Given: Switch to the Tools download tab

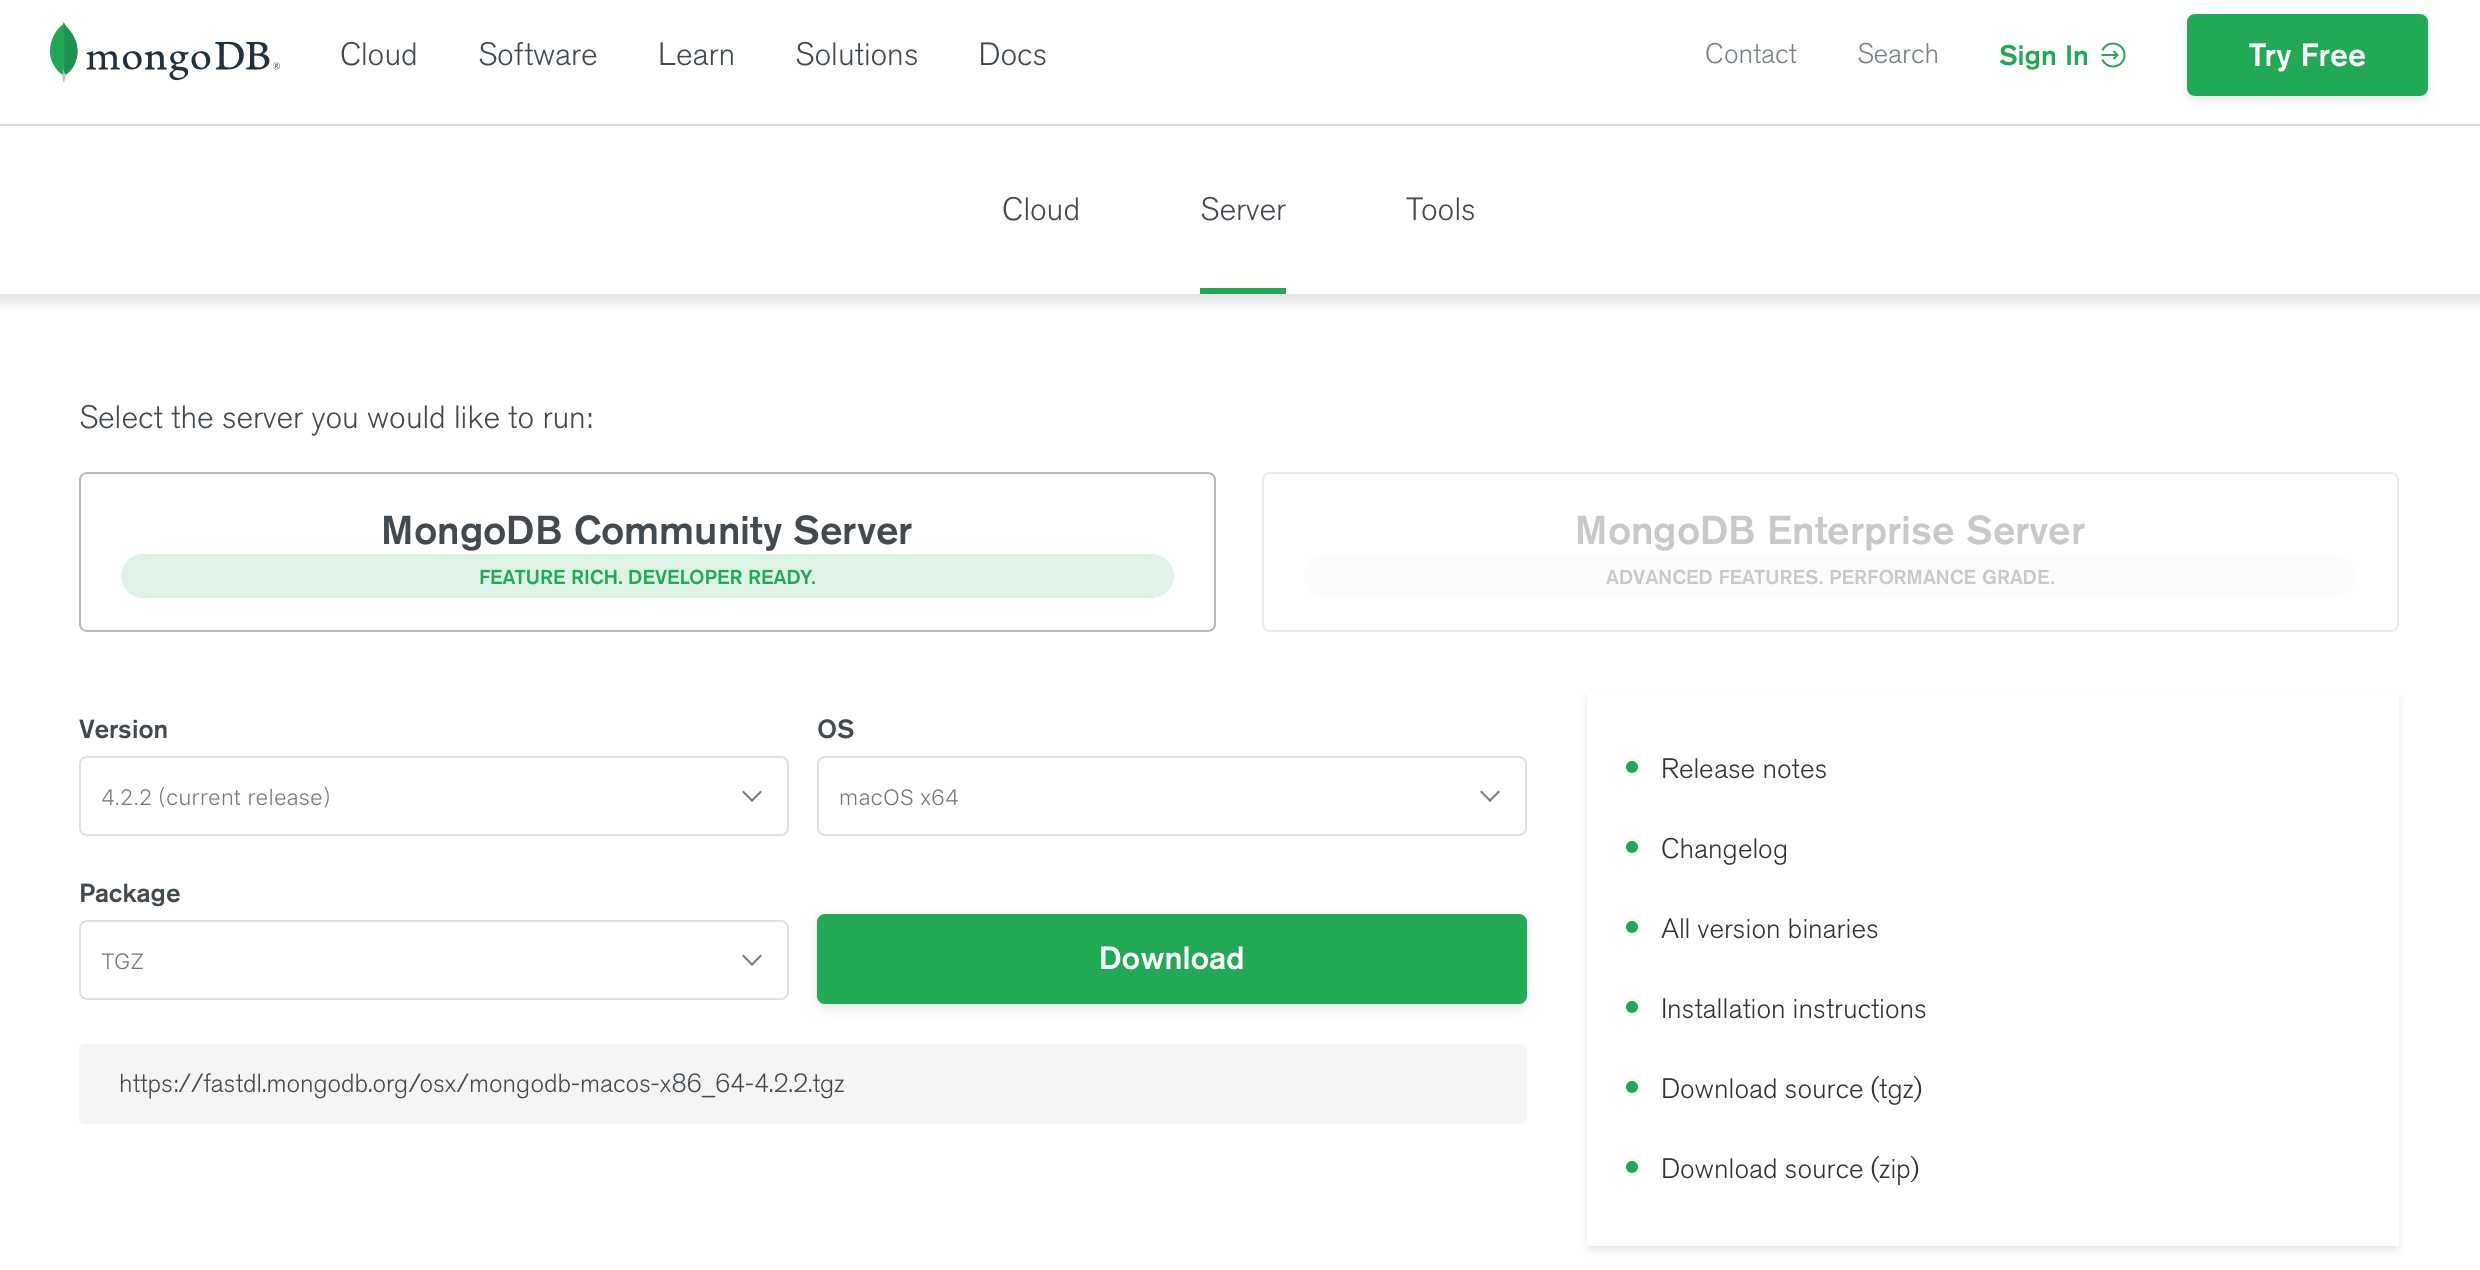Looking at the screenshot, I should tap(1440, 210).
